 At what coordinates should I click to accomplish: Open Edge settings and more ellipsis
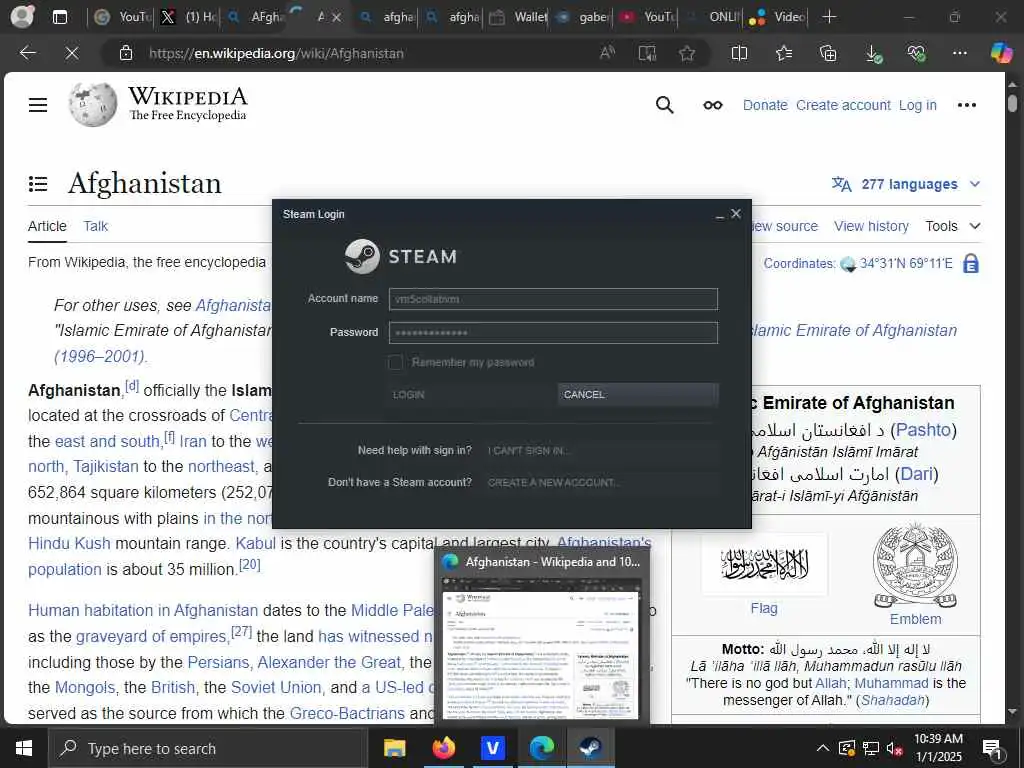[x=959, y=53]
